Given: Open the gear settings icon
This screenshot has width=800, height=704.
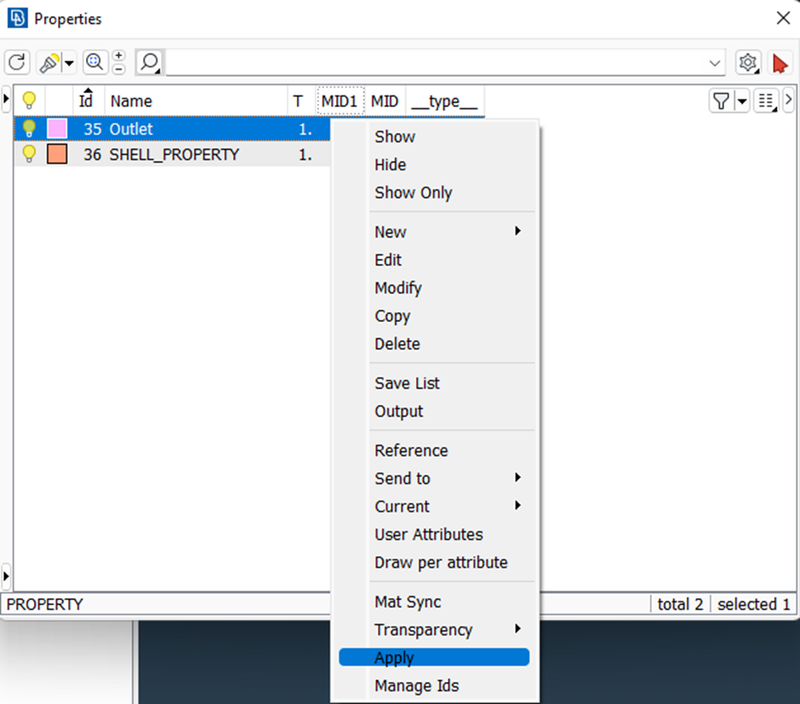Looking at the screenshot, I should click(748, 63).
